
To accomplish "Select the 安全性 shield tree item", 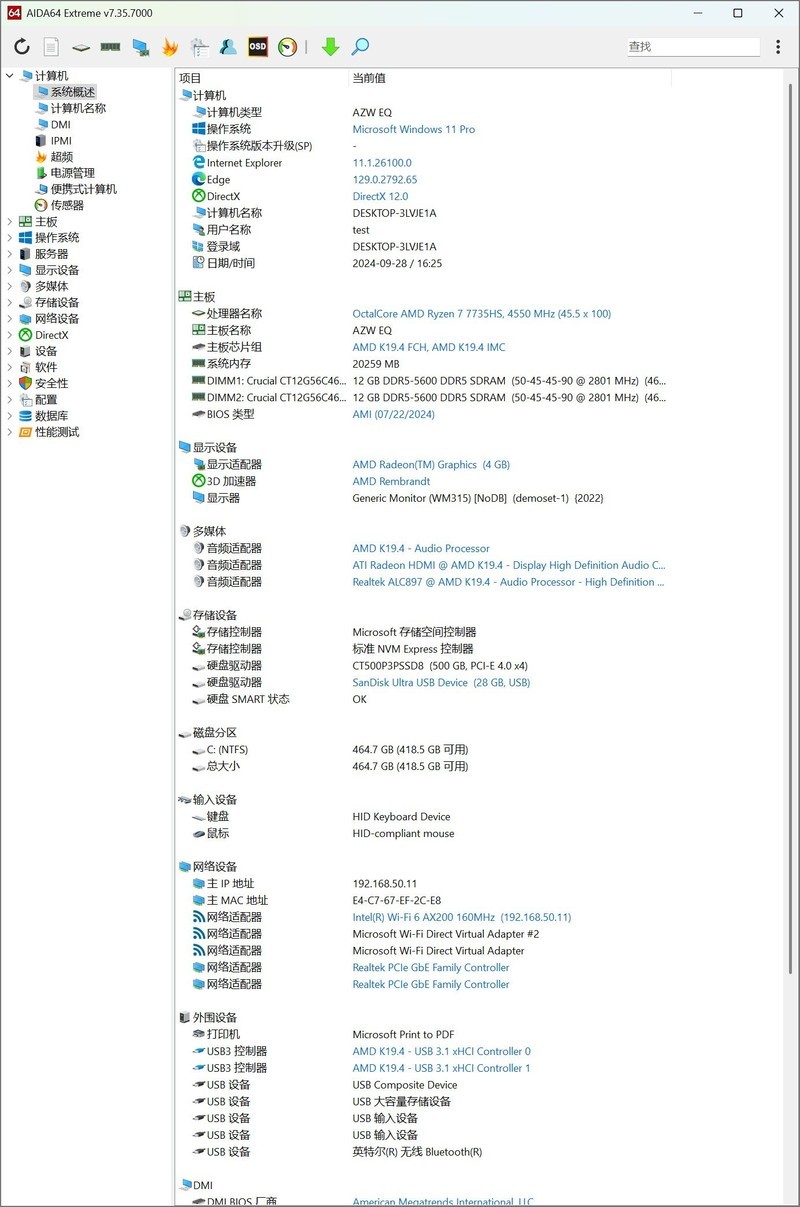I will tap(43, 383).
